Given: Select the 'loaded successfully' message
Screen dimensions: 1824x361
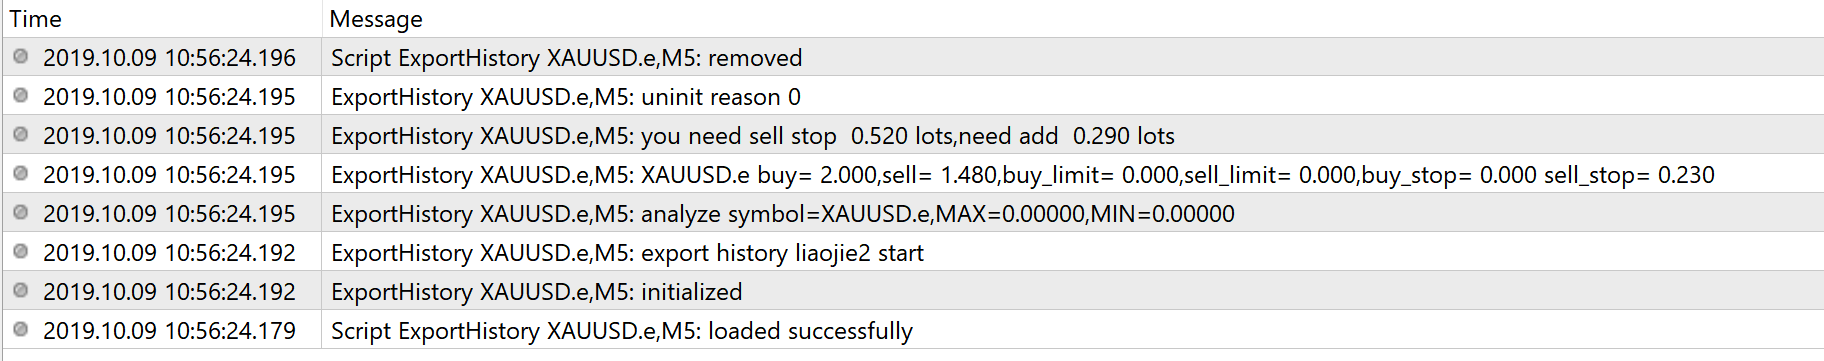Looking at the screenshot, I should [622, 331].
